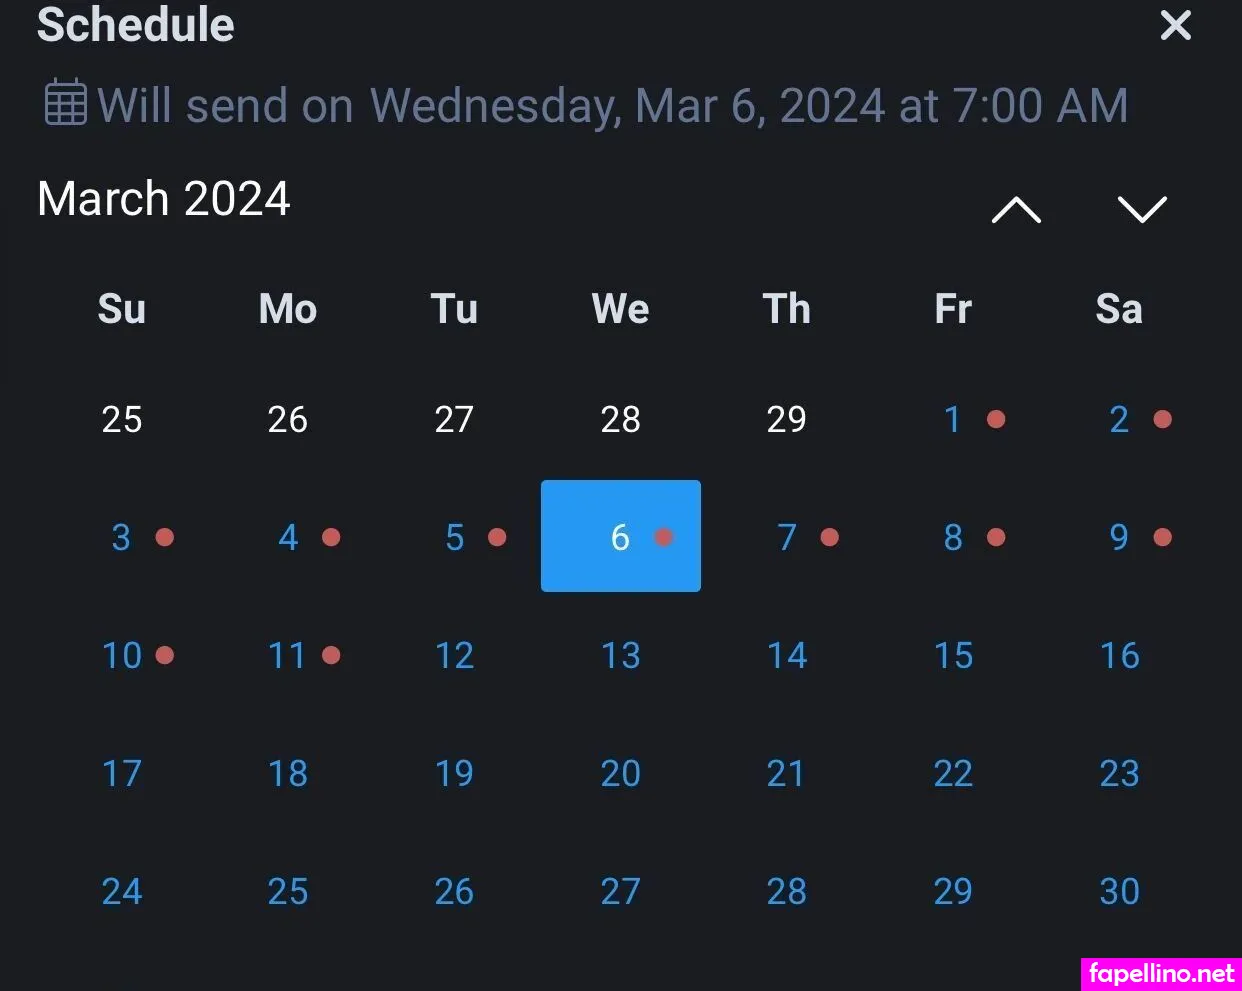Select the highlighted date March 6
Viewport: 1242px width, 991px height.
pyautogui.click(x=620, y=537)
